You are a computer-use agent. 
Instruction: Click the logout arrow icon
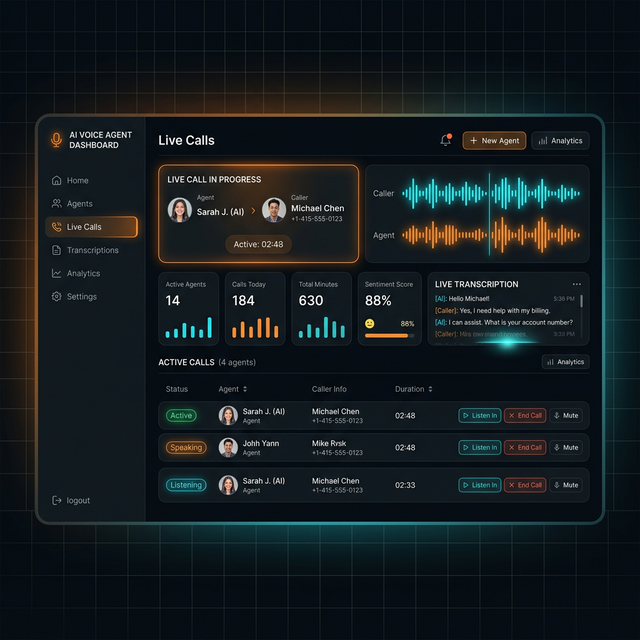click(x=56, y=500)
